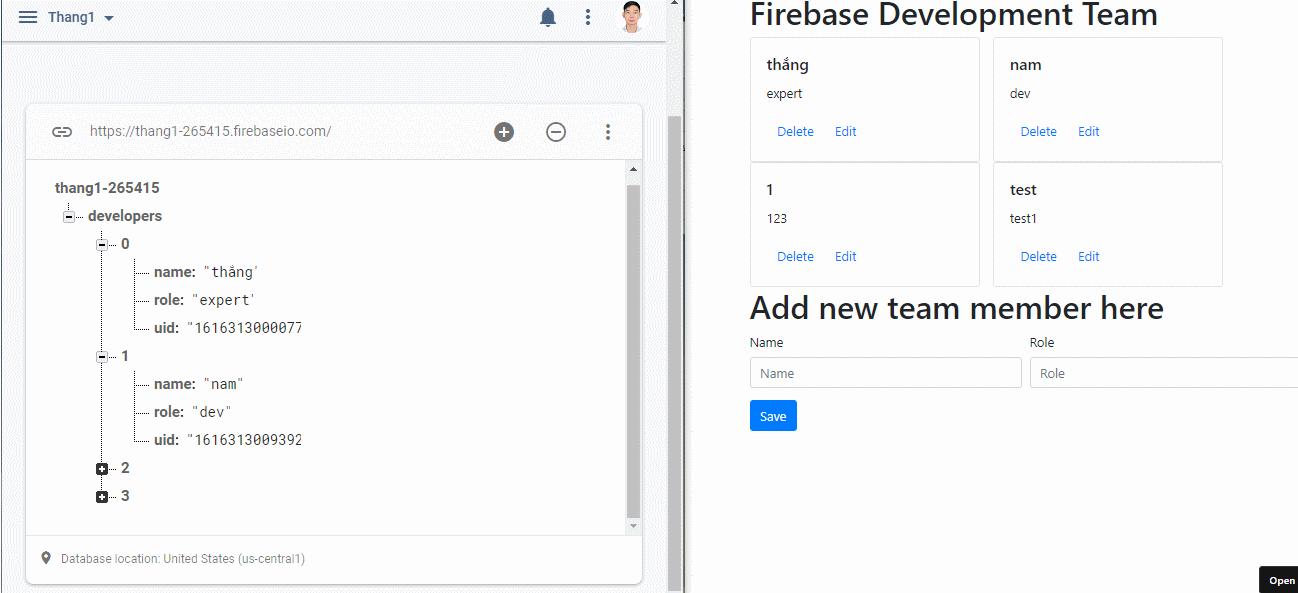Viewport: 1298px width, 593px height.
Task: Open the database card's three-dot menu
Action: (x=607, y=132)
